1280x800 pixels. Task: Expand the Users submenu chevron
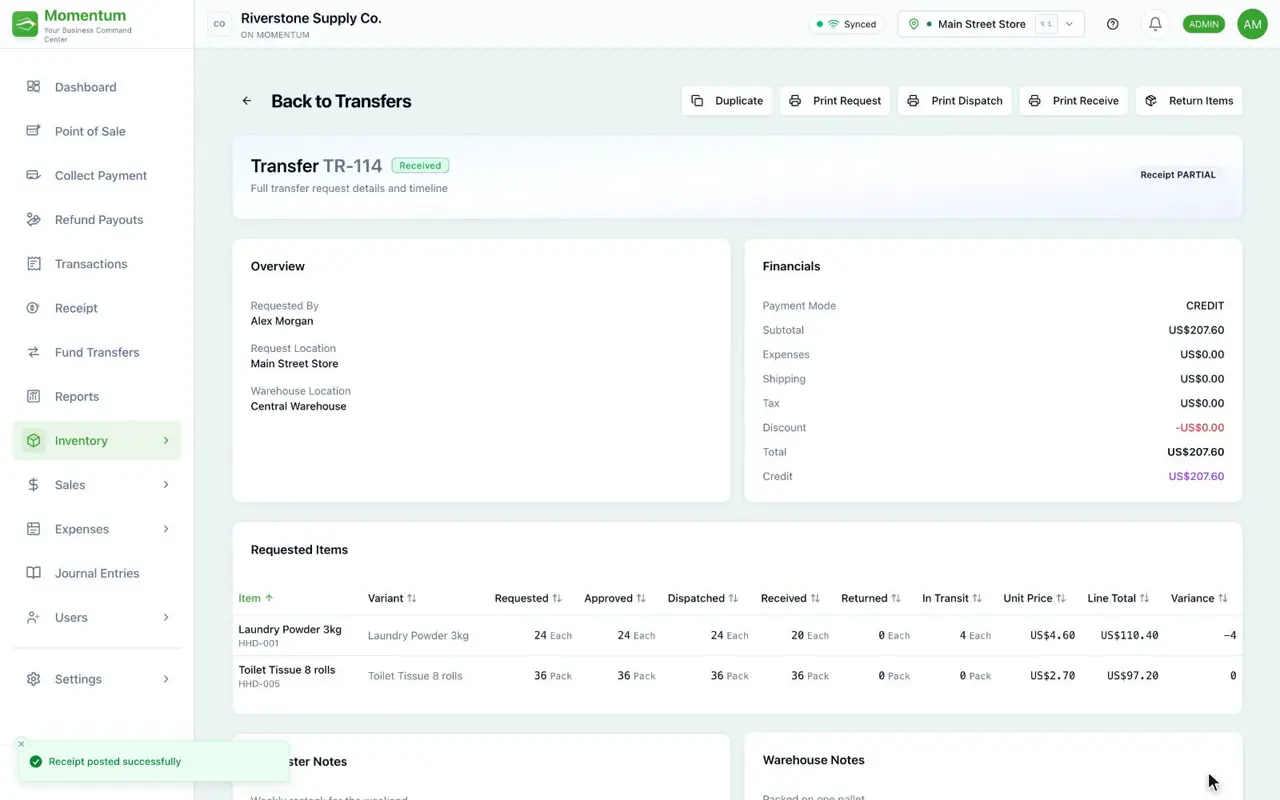[x=166, y=617]
